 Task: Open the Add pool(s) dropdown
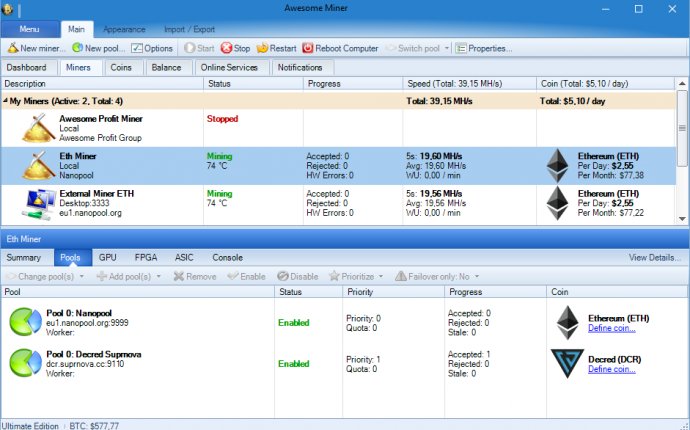pos(129,276)
